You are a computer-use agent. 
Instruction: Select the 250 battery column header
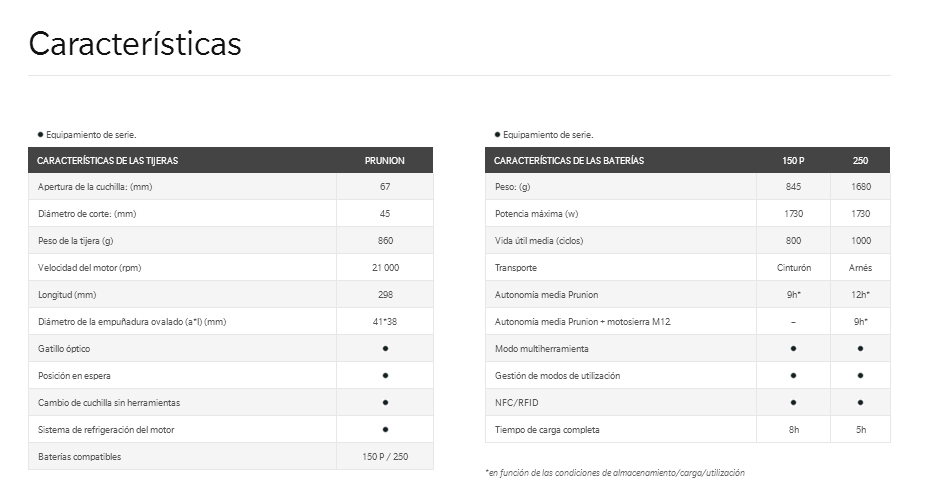860,160
